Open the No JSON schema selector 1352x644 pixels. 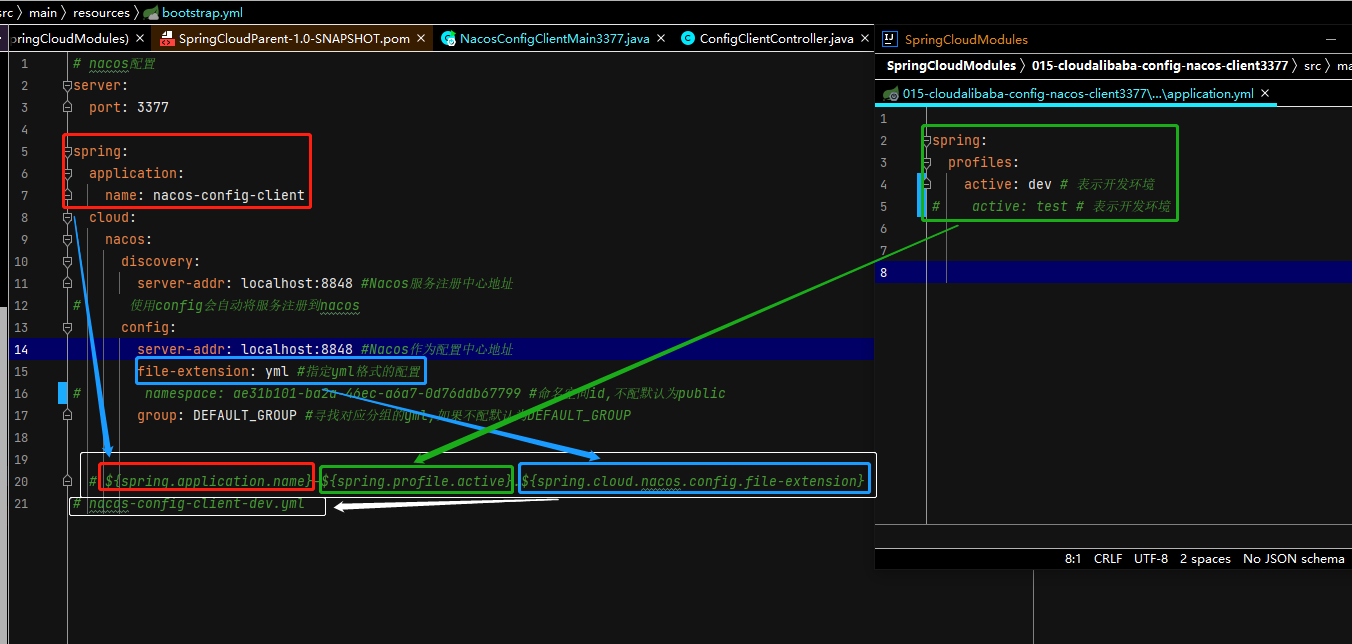tap(1293, 559)
